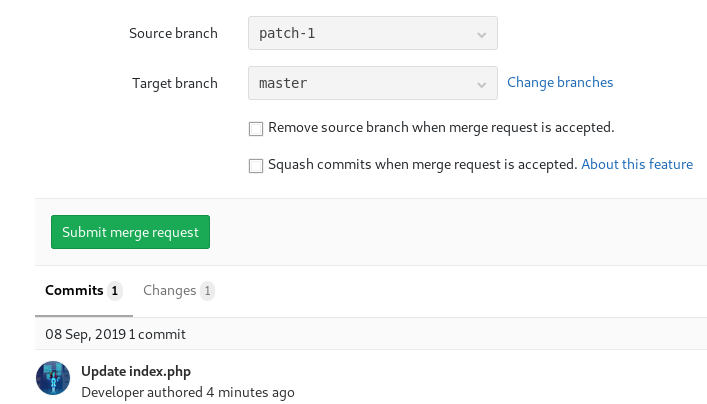Enable the Squash commits checkbox
Image resolution: width=707 pixels, height=404 pixels.
coord(256,165)
